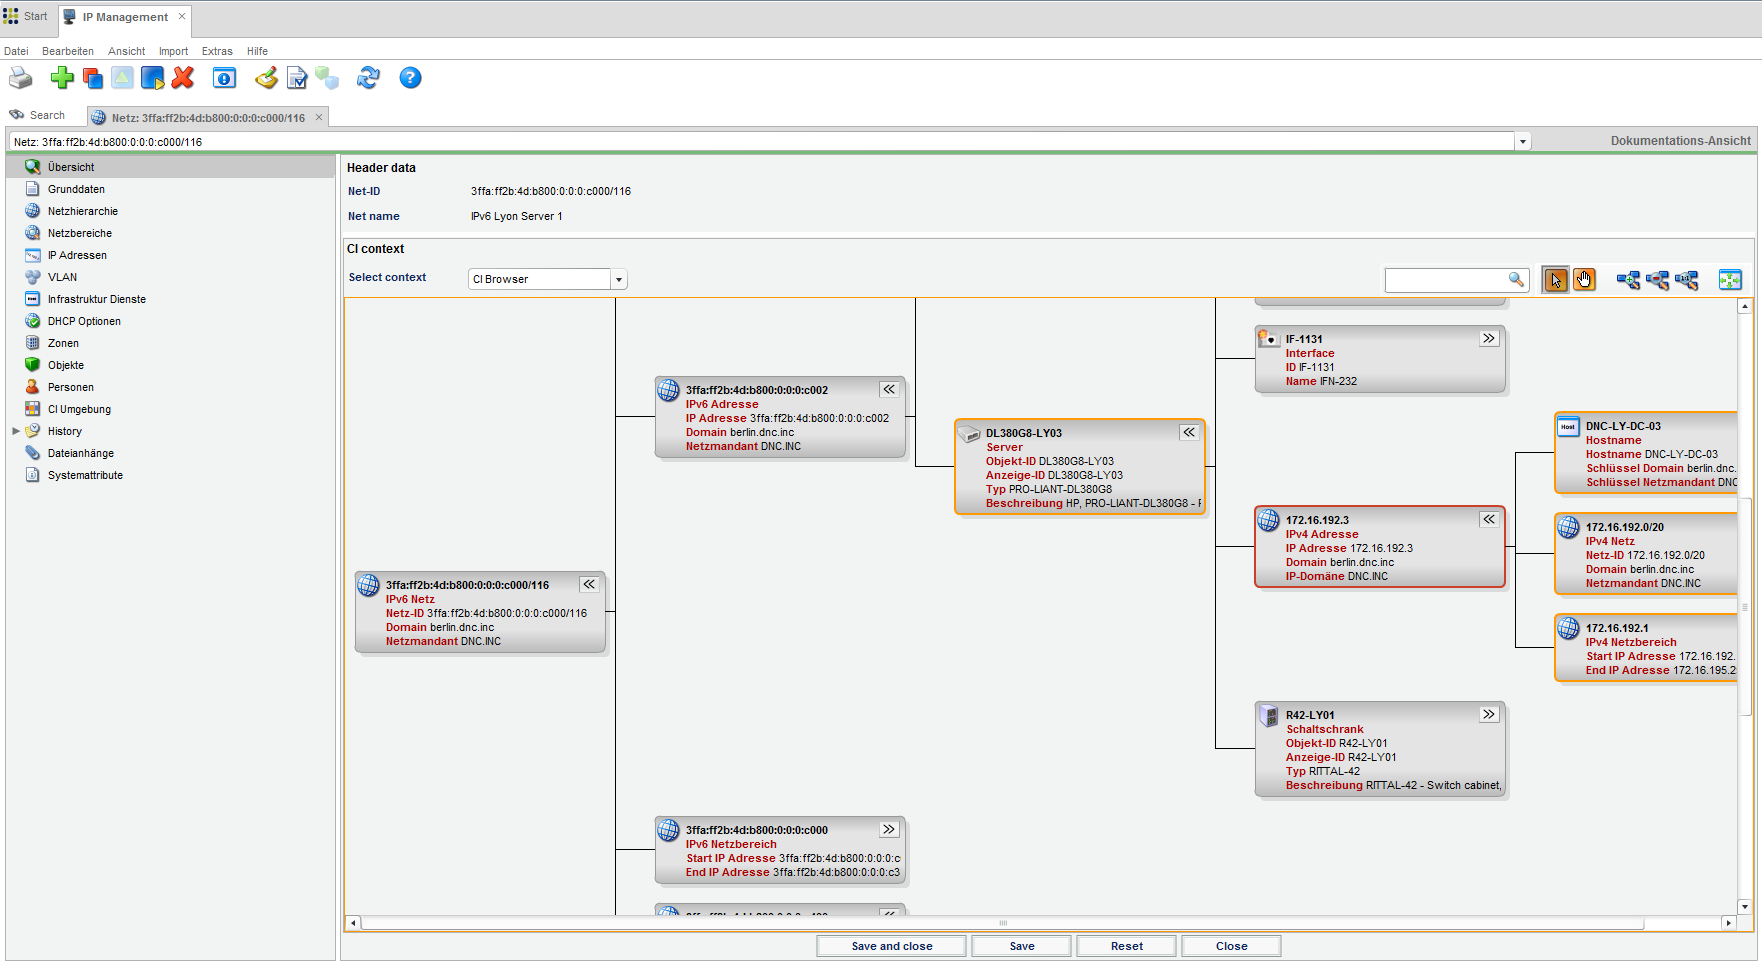Viewport: 1762px width, 964px height.
Task: Switch to the IP Management tab
Action: pos(125,17)
